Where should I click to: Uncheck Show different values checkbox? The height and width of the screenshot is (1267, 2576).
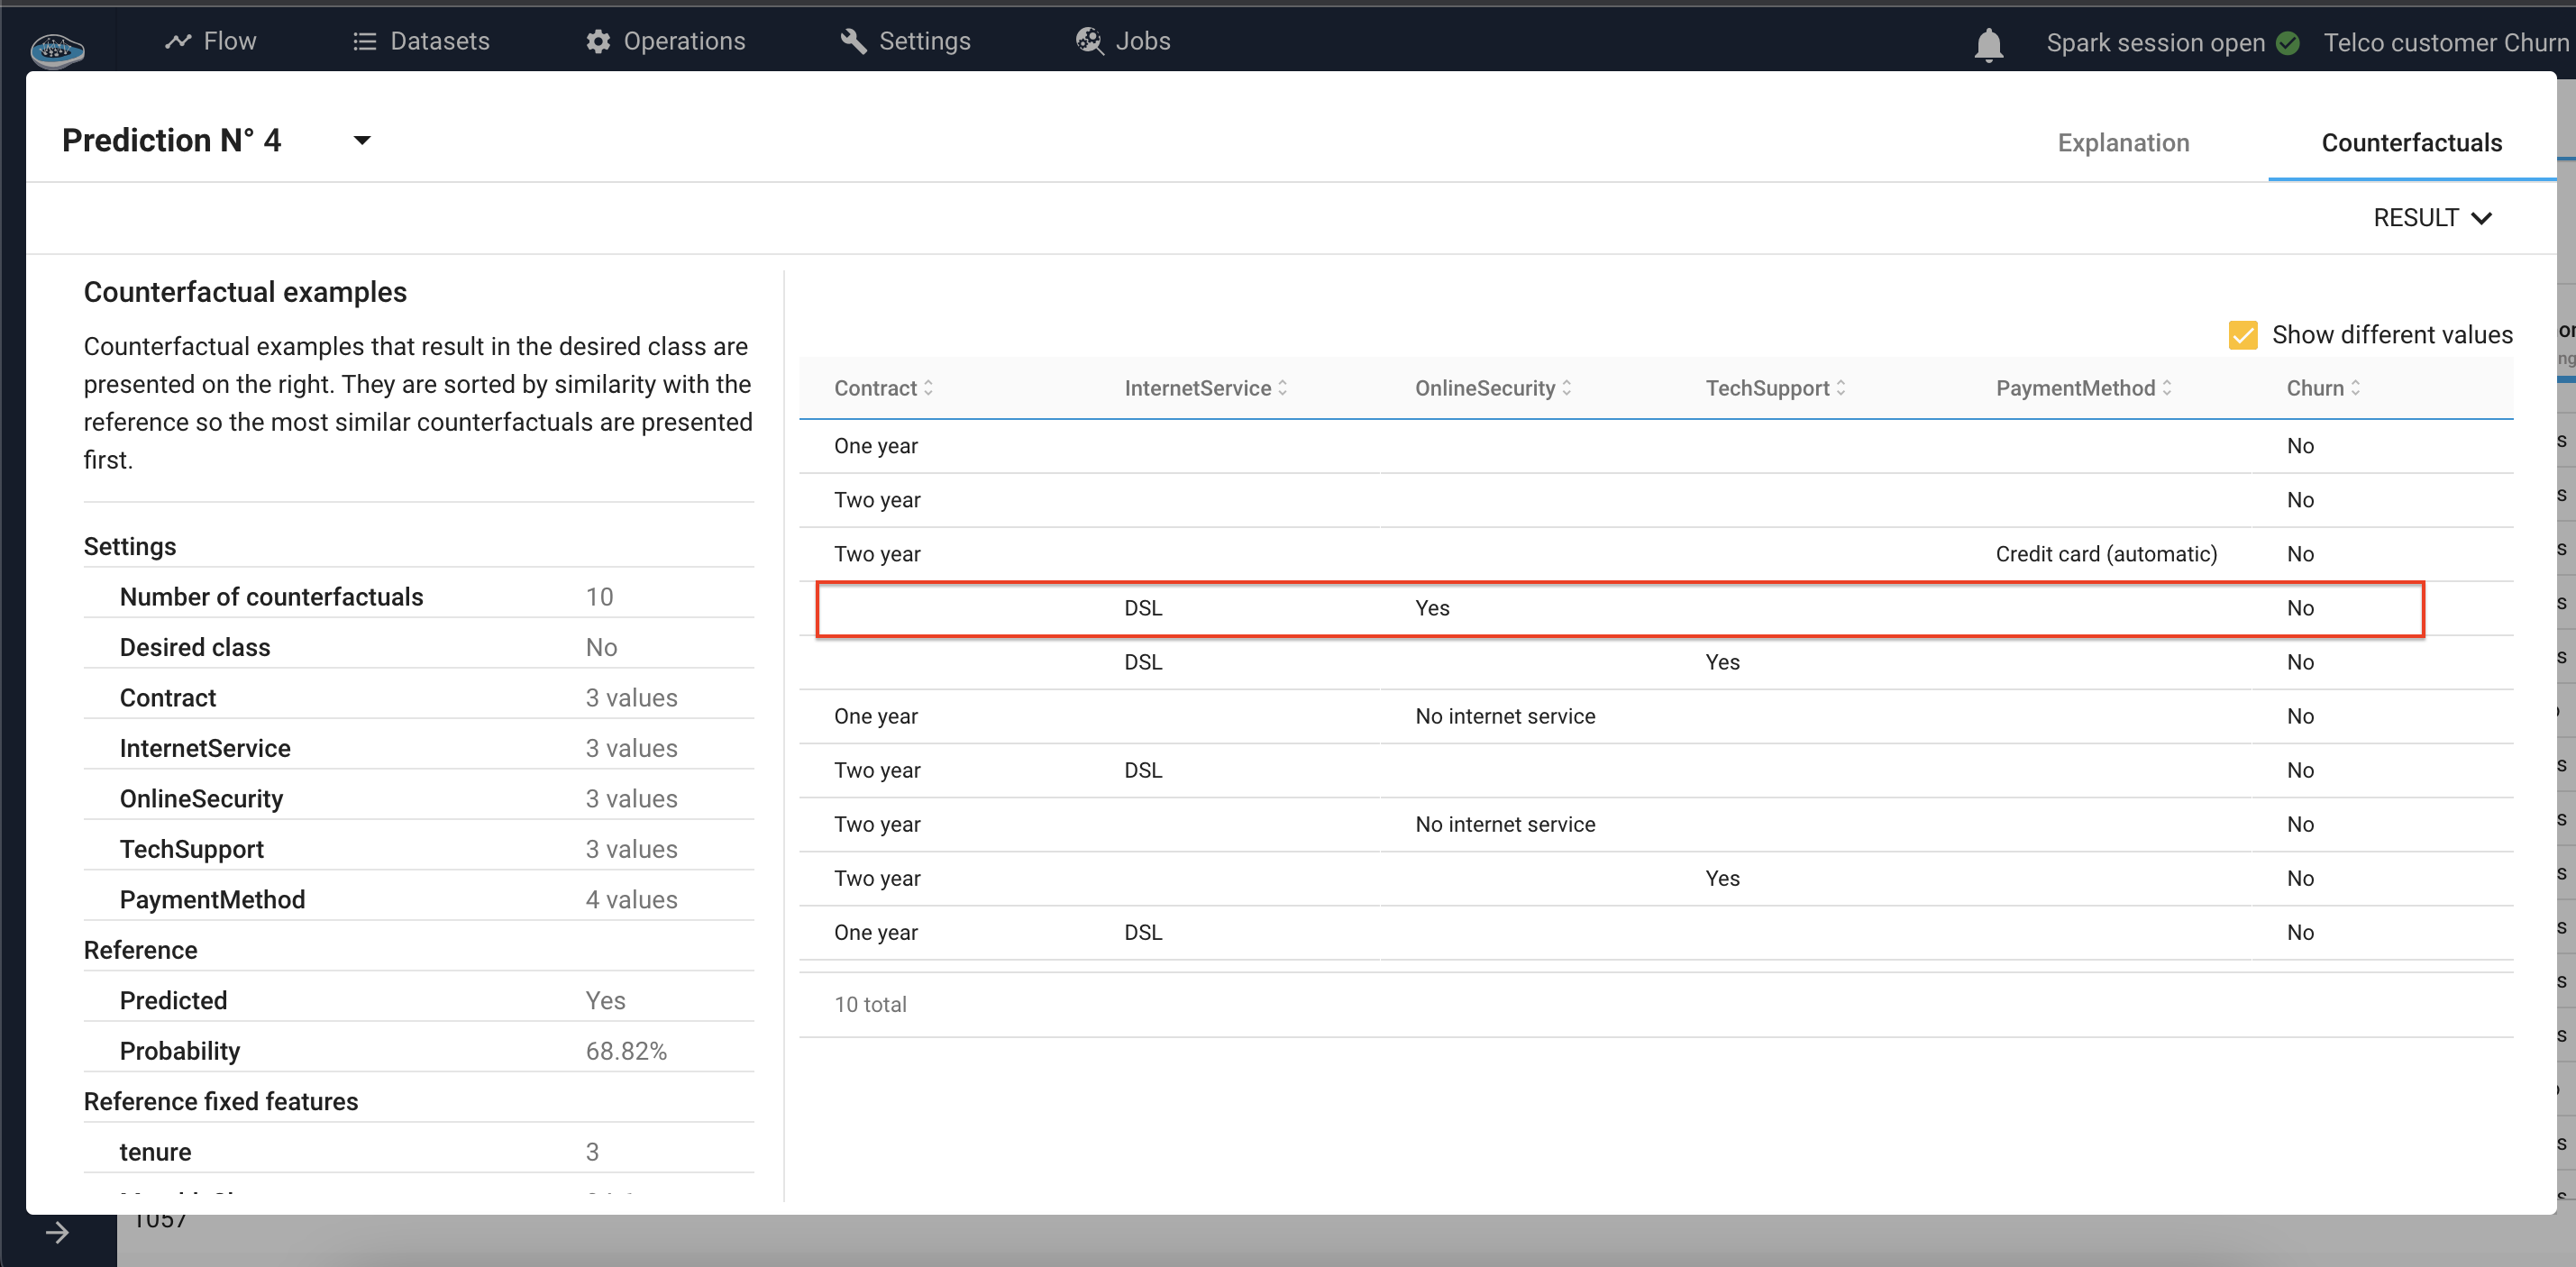pyautogui.click(x=2243, y=335)
